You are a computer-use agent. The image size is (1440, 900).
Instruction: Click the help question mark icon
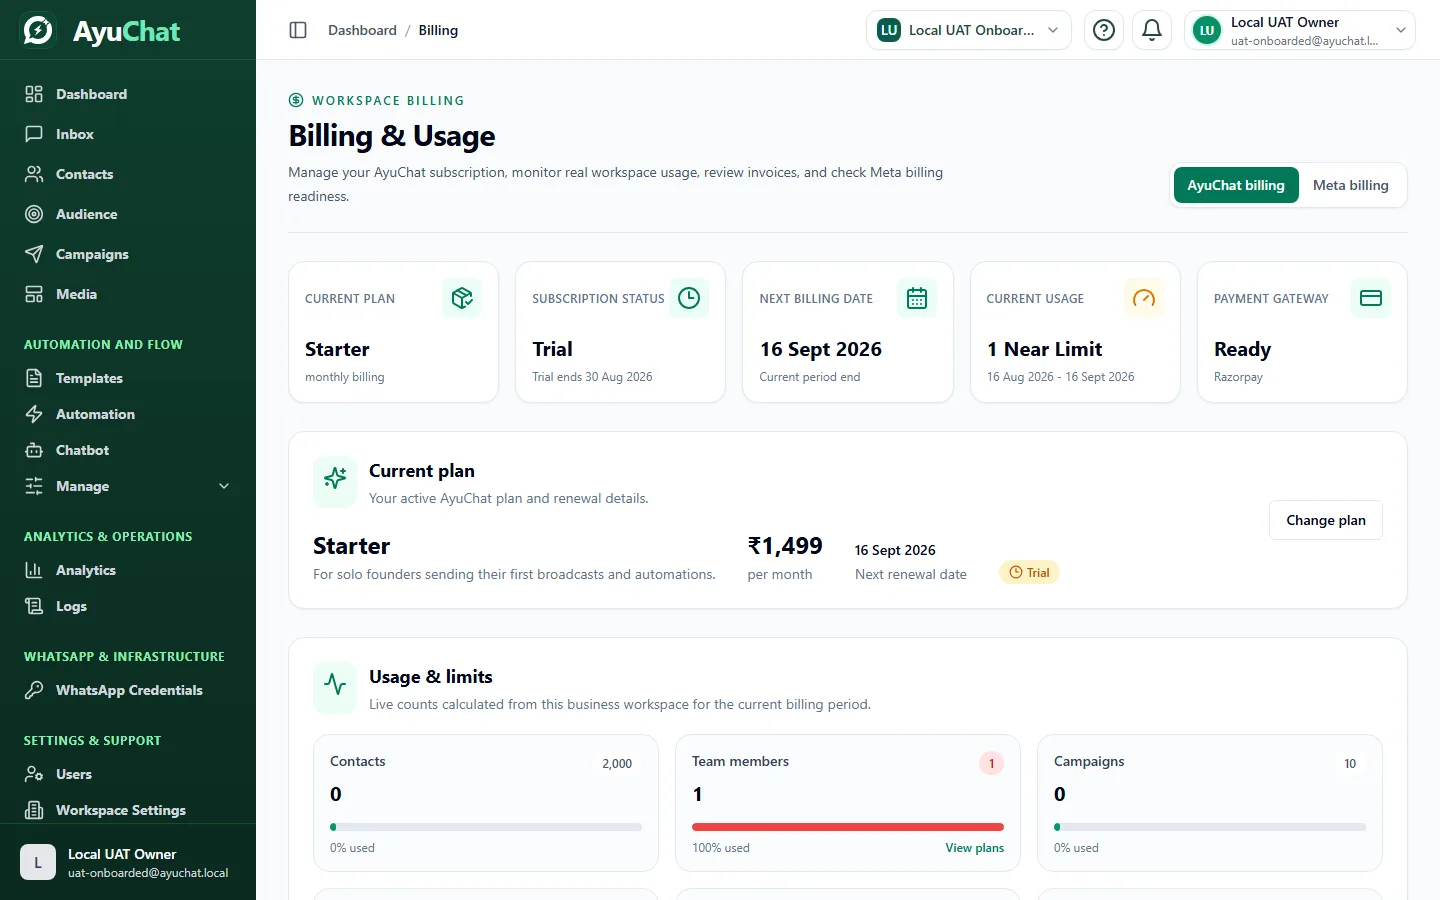(x=1104, y=30)
